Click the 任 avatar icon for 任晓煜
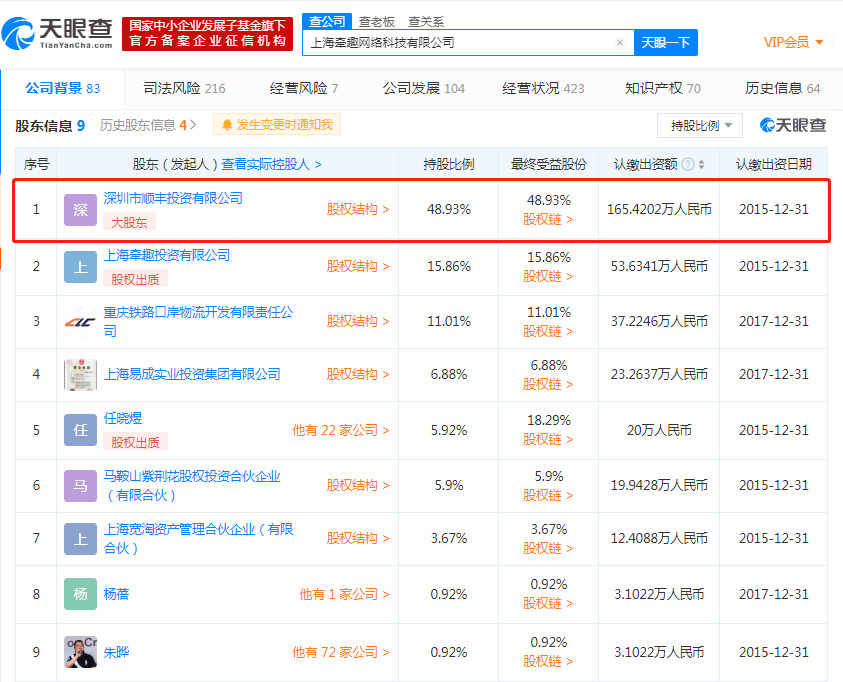Image resolution: width=843 pixels, height=682 pixels. coord(80,430)
